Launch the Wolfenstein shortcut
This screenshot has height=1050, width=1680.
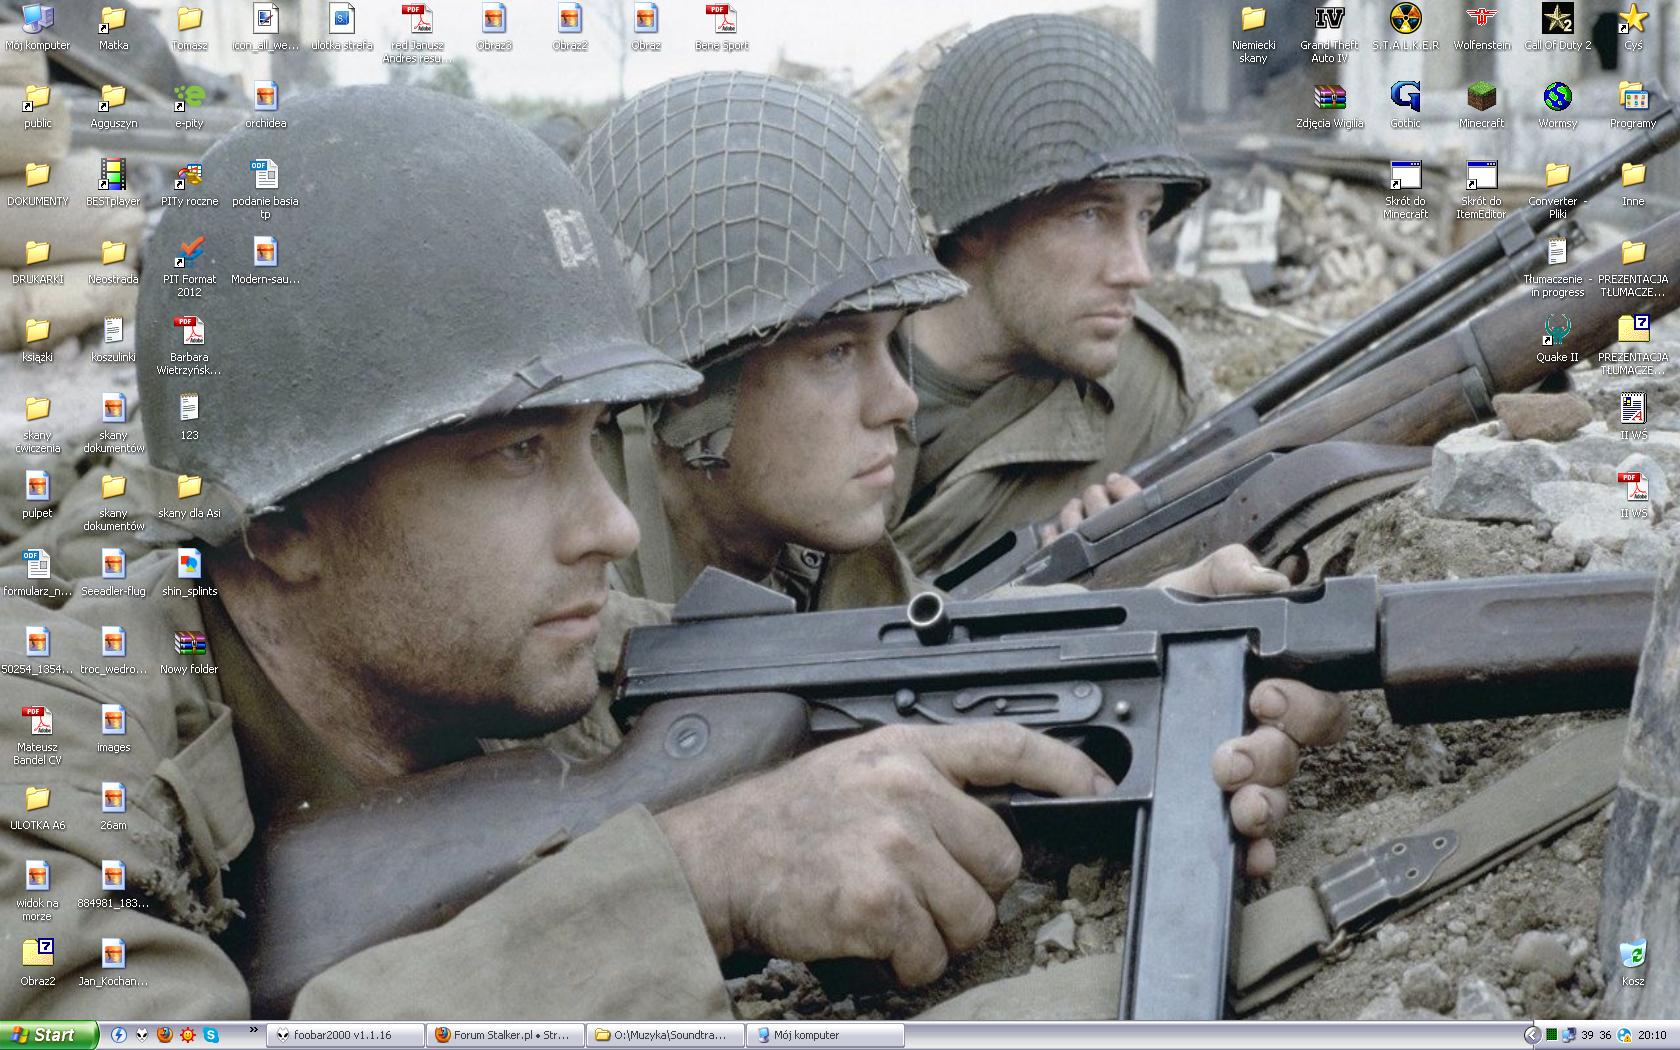point(1481,27)
